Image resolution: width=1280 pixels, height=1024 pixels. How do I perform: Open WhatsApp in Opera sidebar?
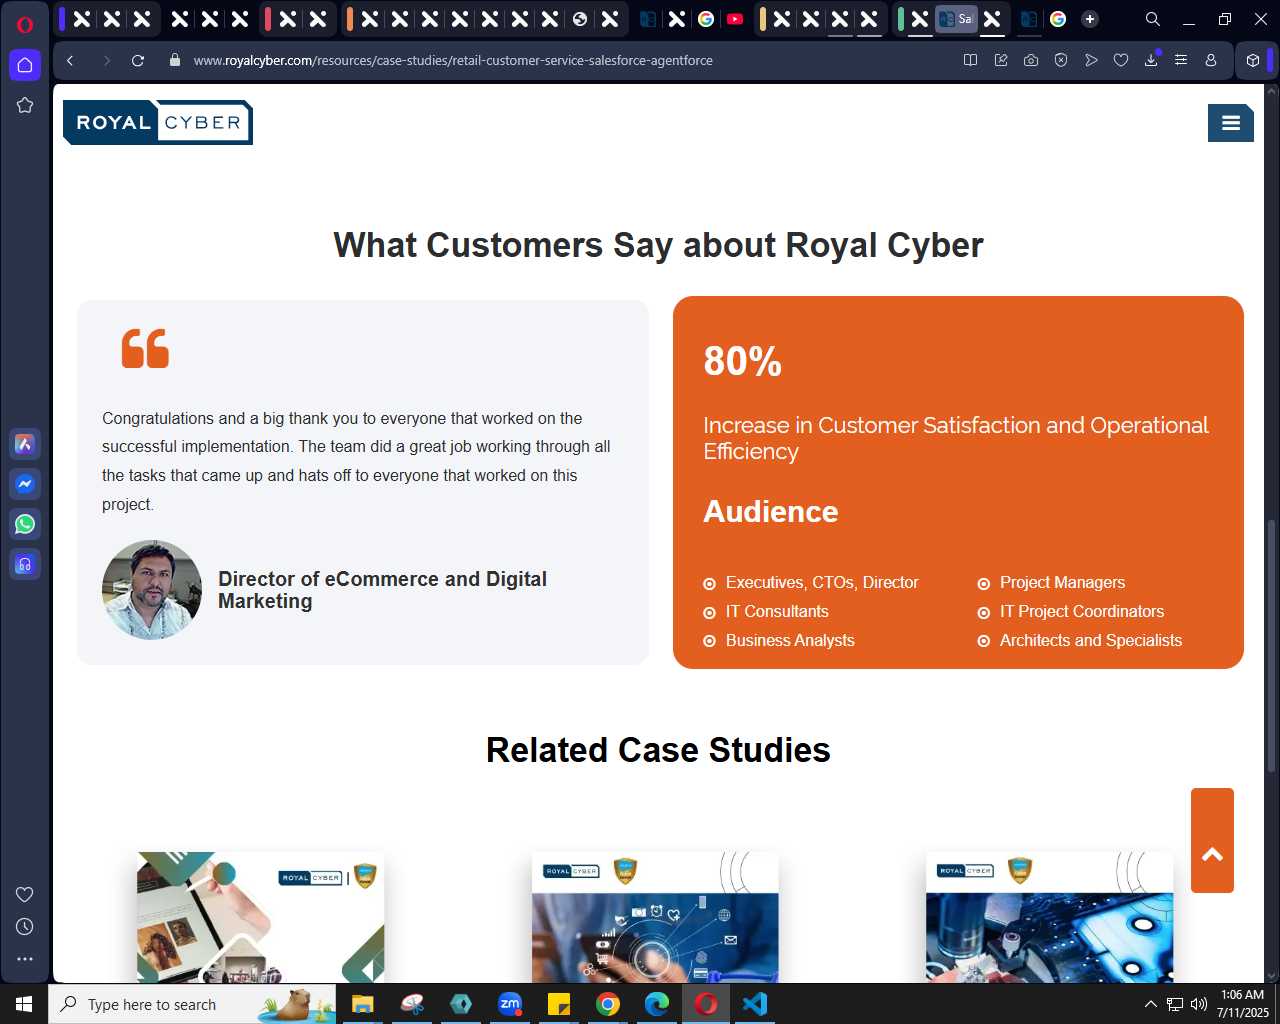click(25, 524)
